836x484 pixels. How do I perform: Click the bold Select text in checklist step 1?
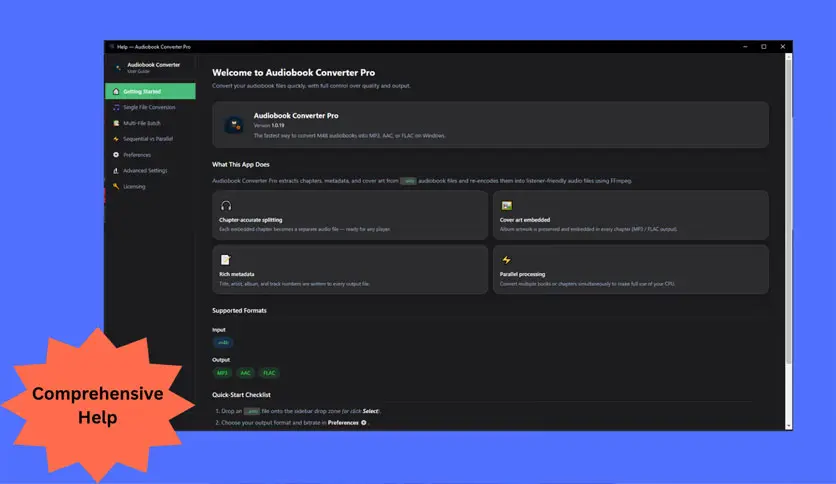(371, 411)
